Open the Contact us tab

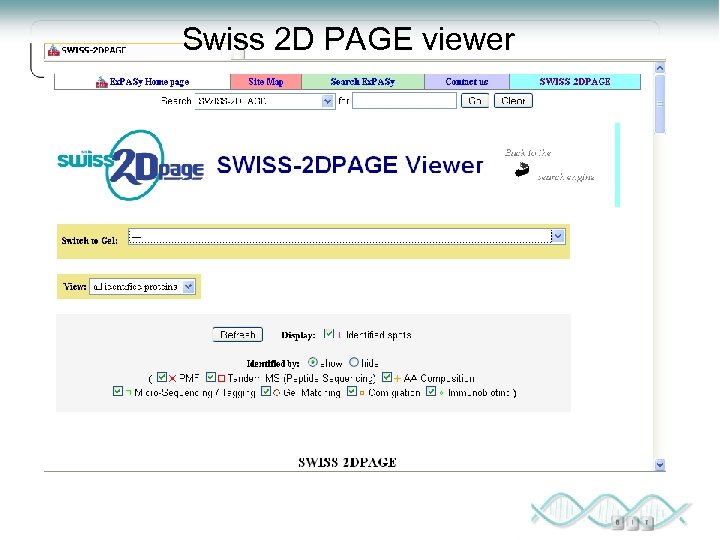467,82
